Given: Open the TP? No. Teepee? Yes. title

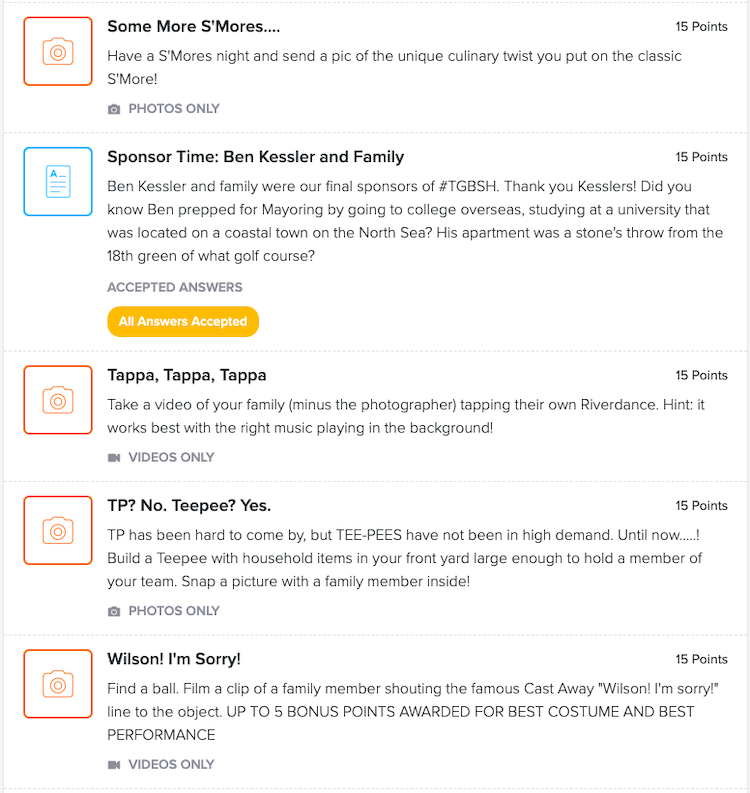Looking at the screenshot, I should (189, 506).
